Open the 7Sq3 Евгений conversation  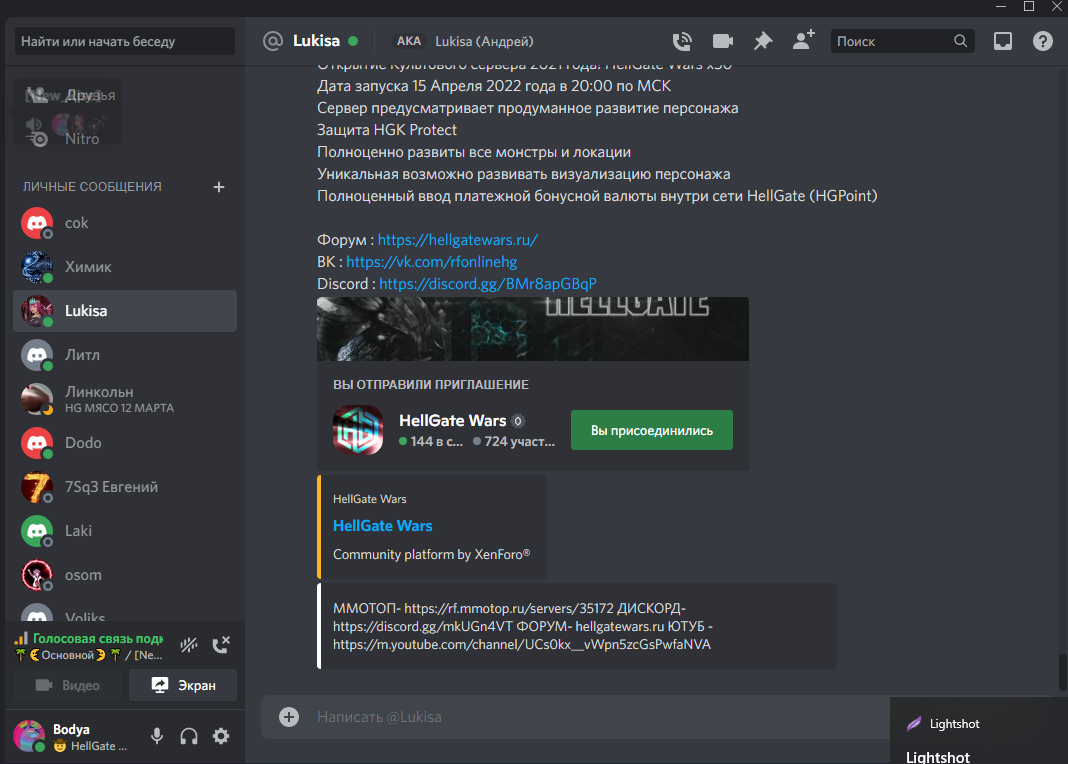tap(125, 487)
